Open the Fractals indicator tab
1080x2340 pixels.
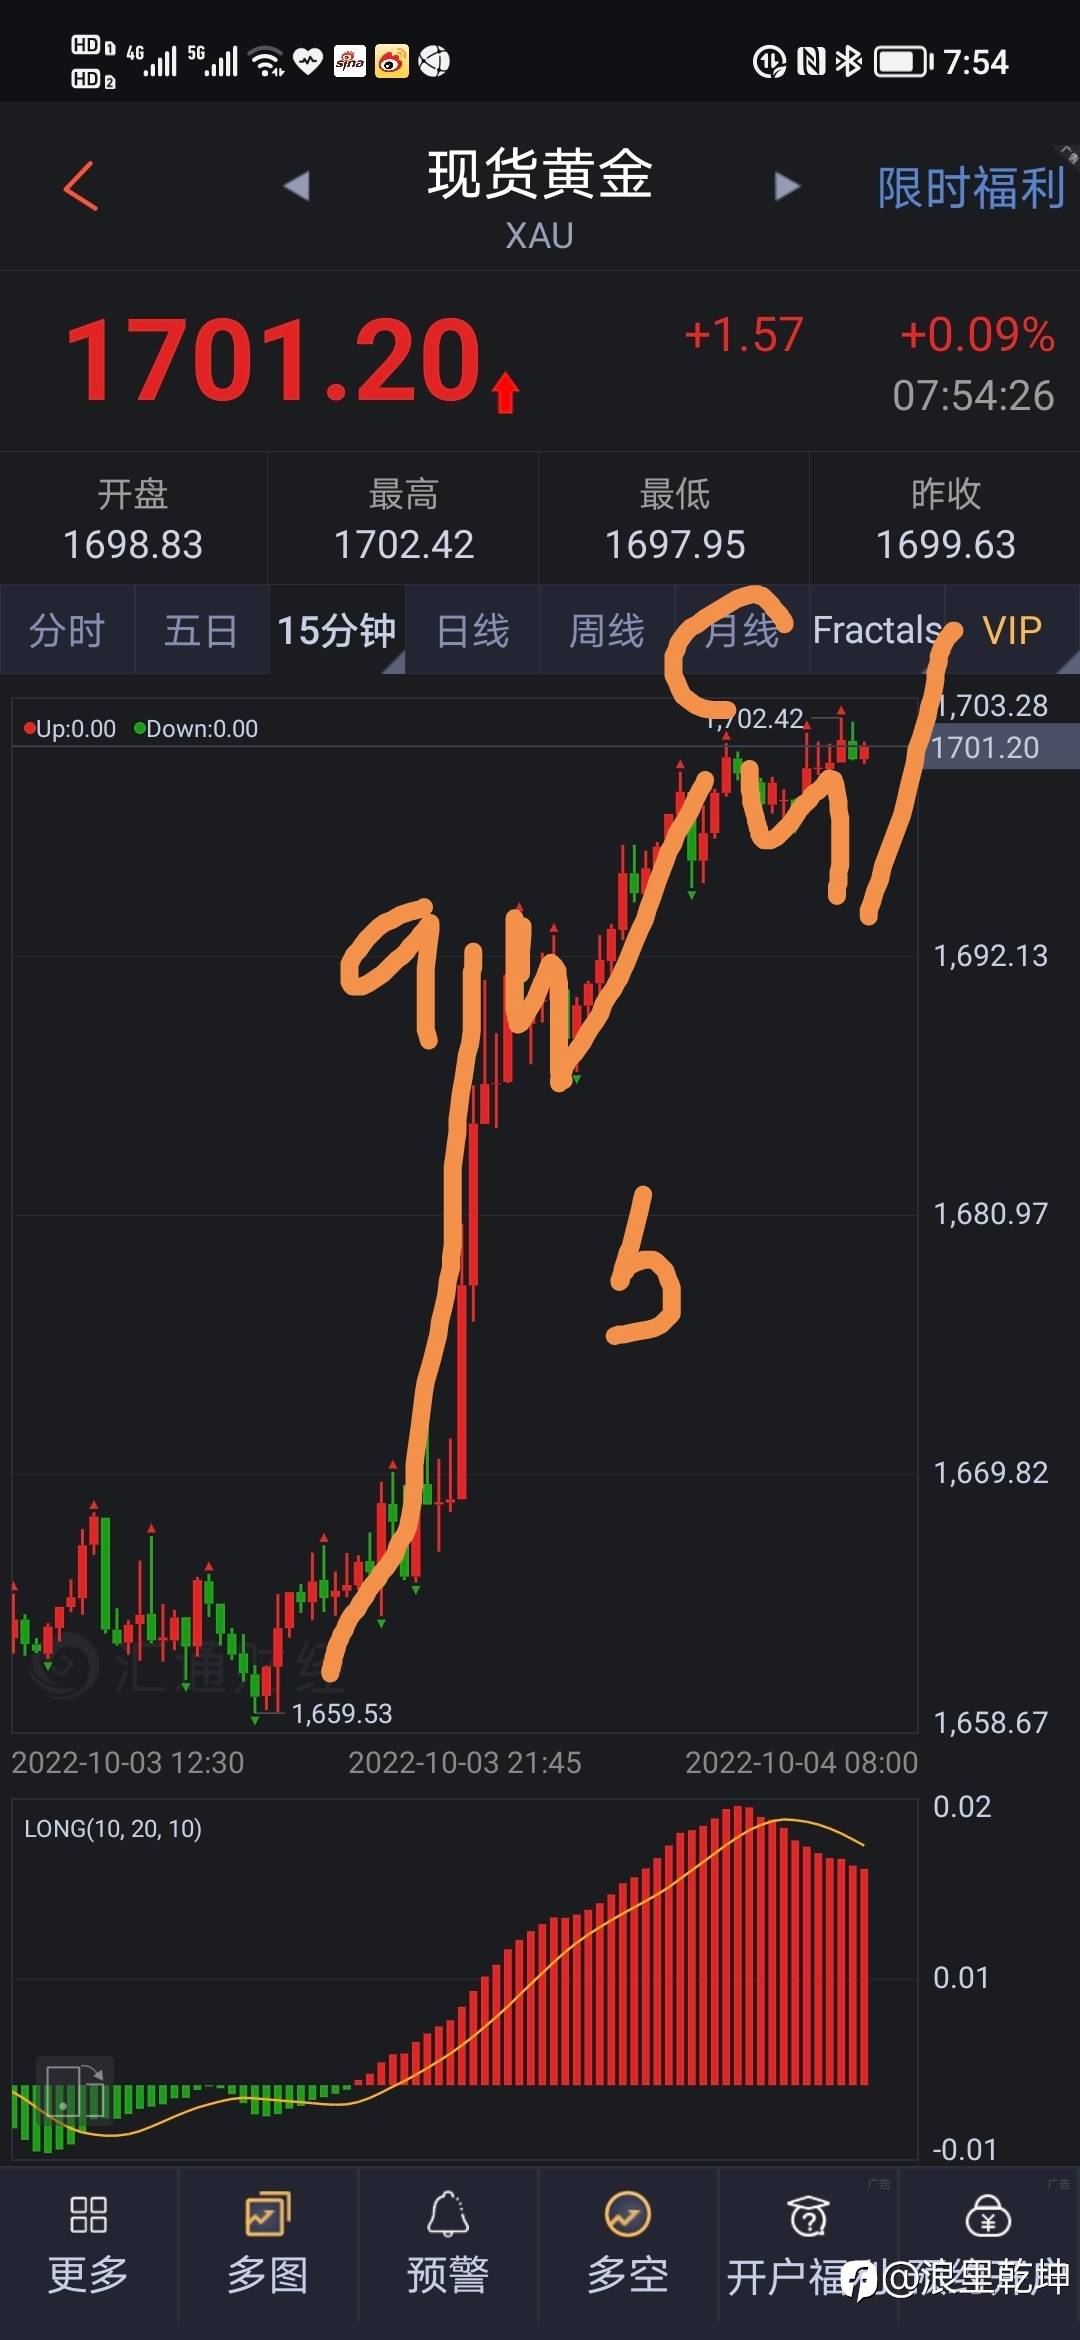[x=877, y=631]
